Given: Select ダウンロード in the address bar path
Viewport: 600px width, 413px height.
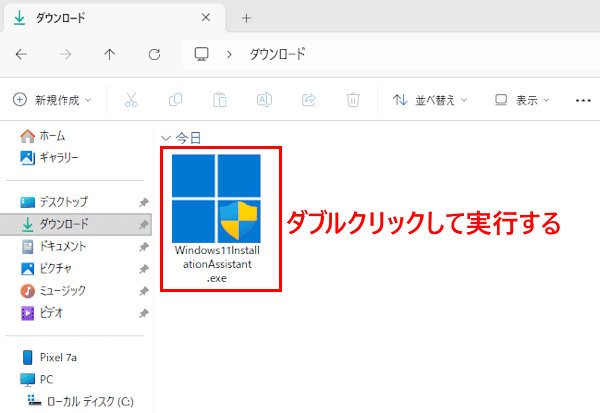Looking at the screenshot, I should point(277,54).
